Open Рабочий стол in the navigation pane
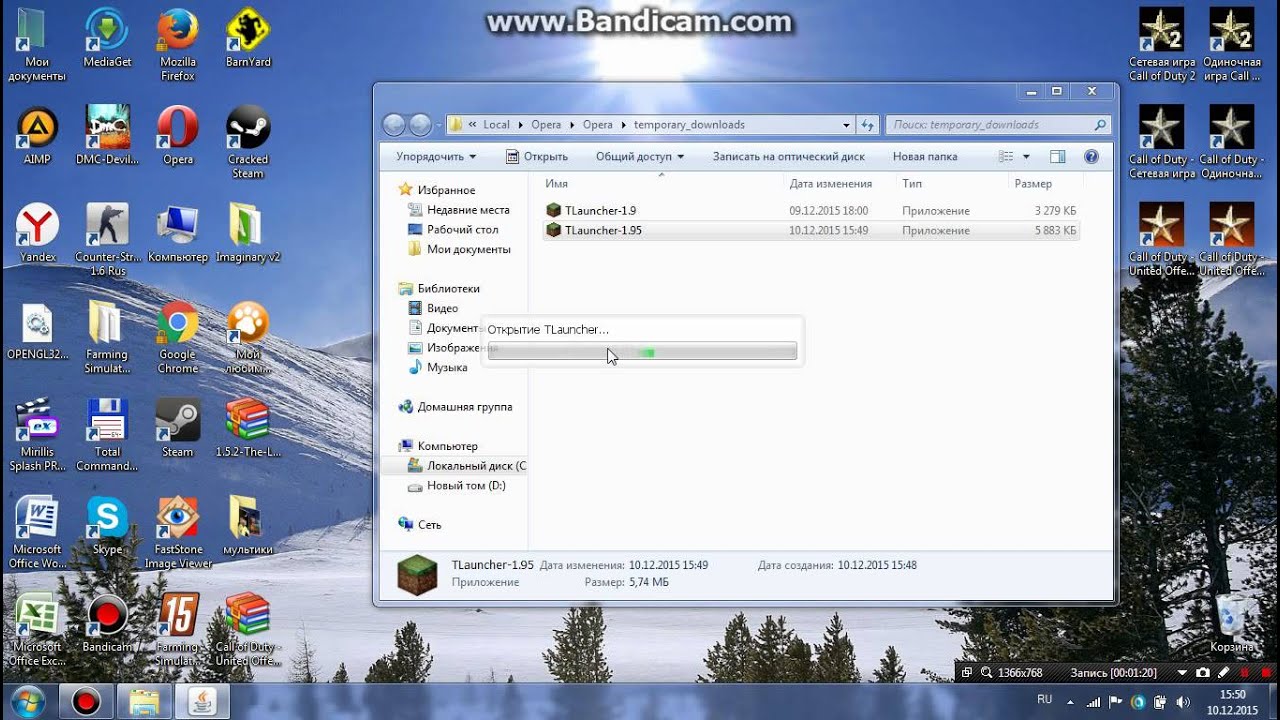1280x720 pixels. click(453, 230)
